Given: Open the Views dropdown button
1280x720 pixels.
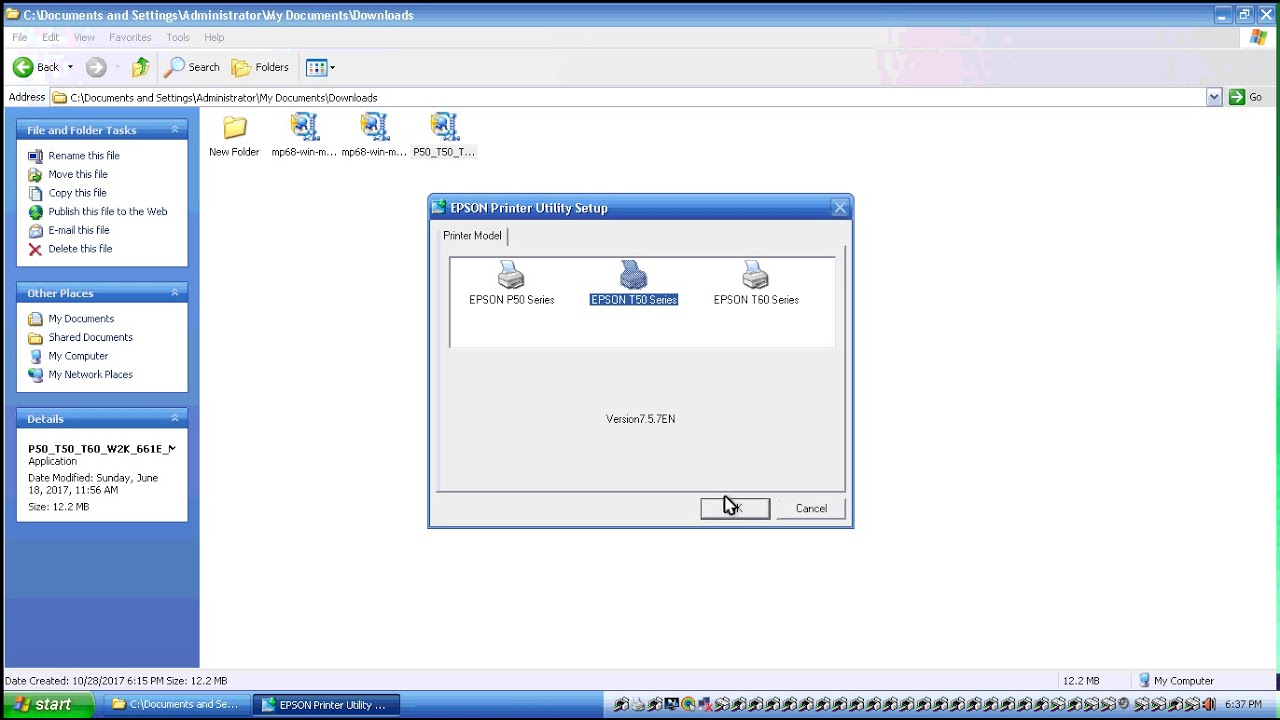Looking at the screenshot, I should tap(321, 67).
